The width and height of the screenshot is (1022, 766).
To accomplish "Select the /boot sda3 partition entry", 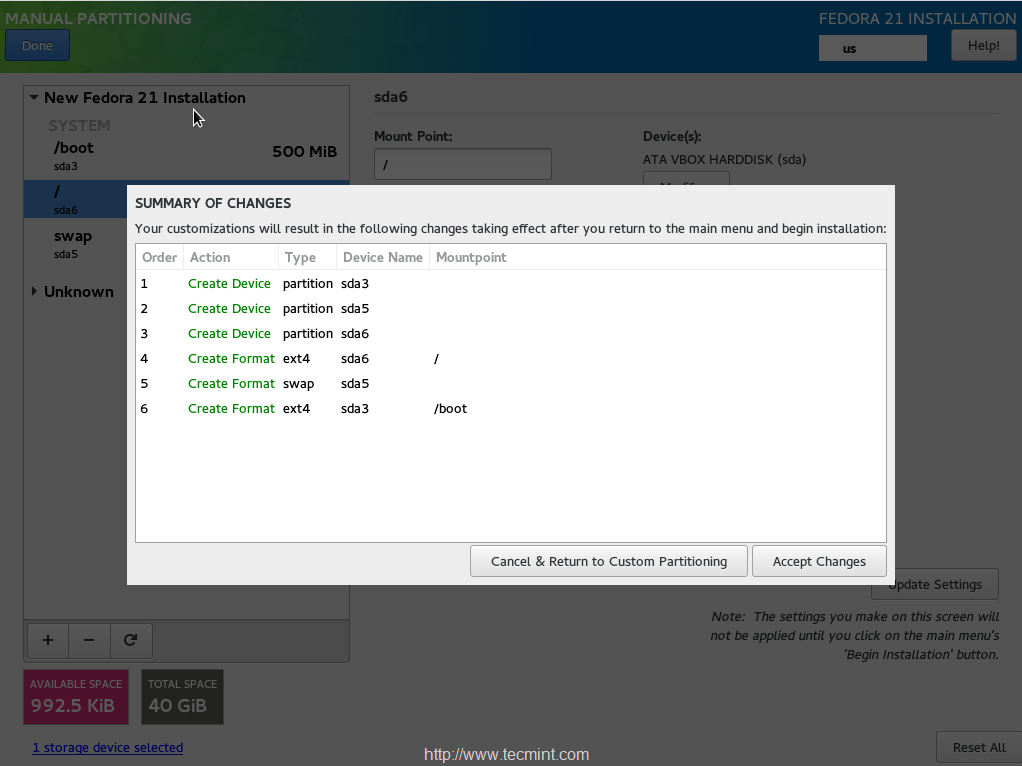I will click(x=186, y=156).
